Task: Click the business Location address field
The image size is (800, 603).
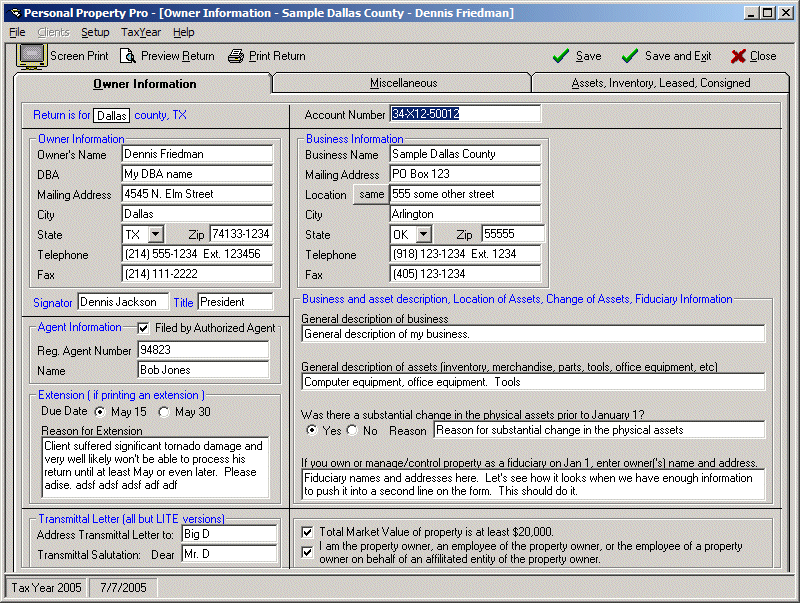Action: point(465,194)
